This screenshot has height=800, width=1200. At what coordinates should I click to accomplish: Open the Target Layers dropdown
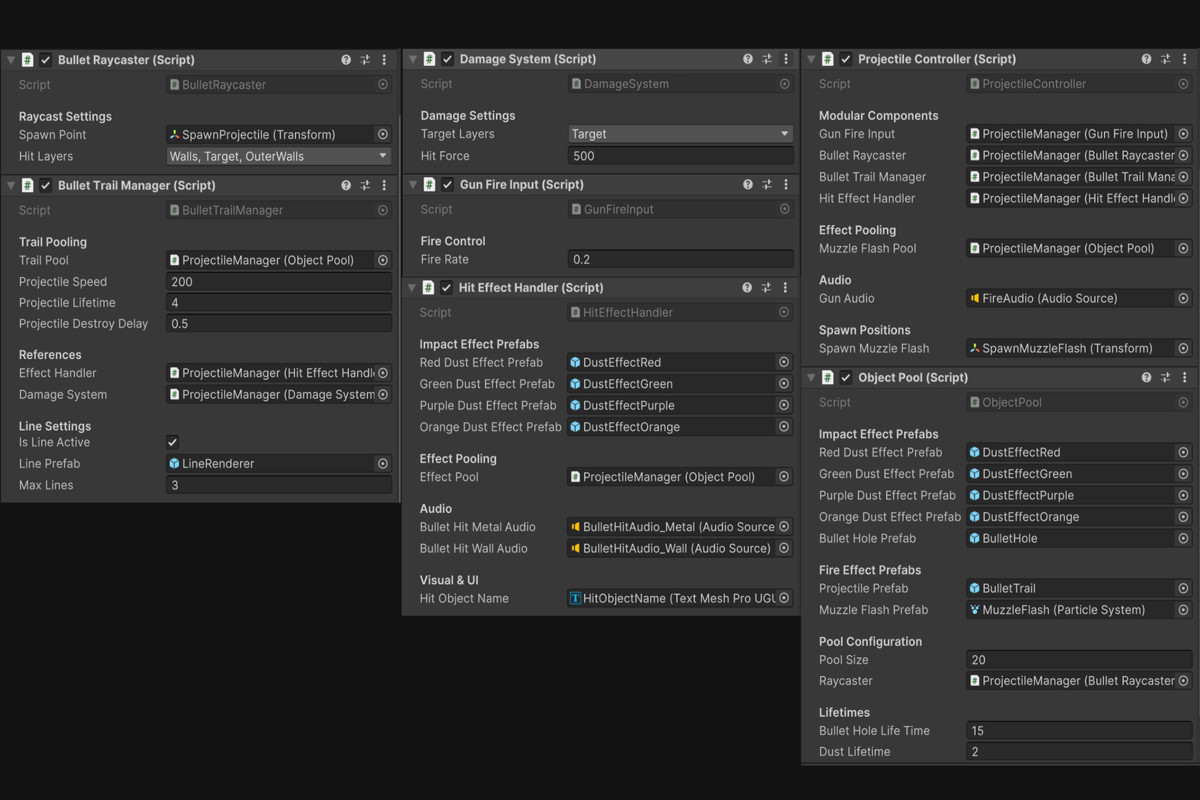pyautogui.click(x=680, y=133)
